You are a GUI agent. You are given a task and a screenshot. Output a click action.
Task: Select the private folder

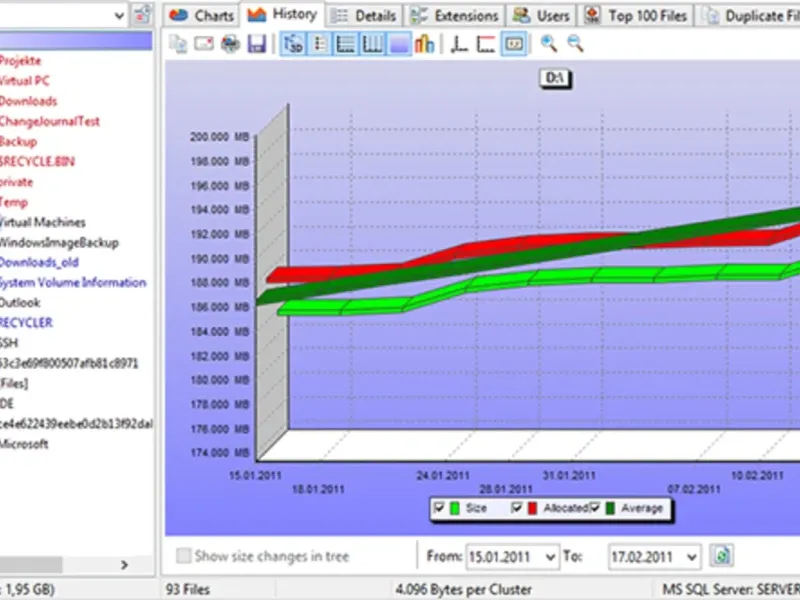coord(16,182)
